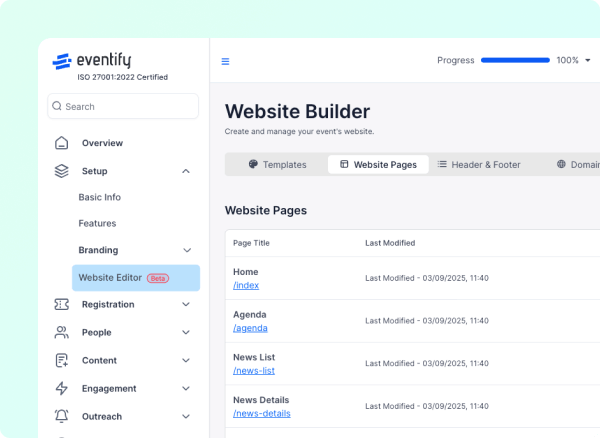Open the /index page link
The height and width of the screenshot is (438, 600).
coord(246,285)
